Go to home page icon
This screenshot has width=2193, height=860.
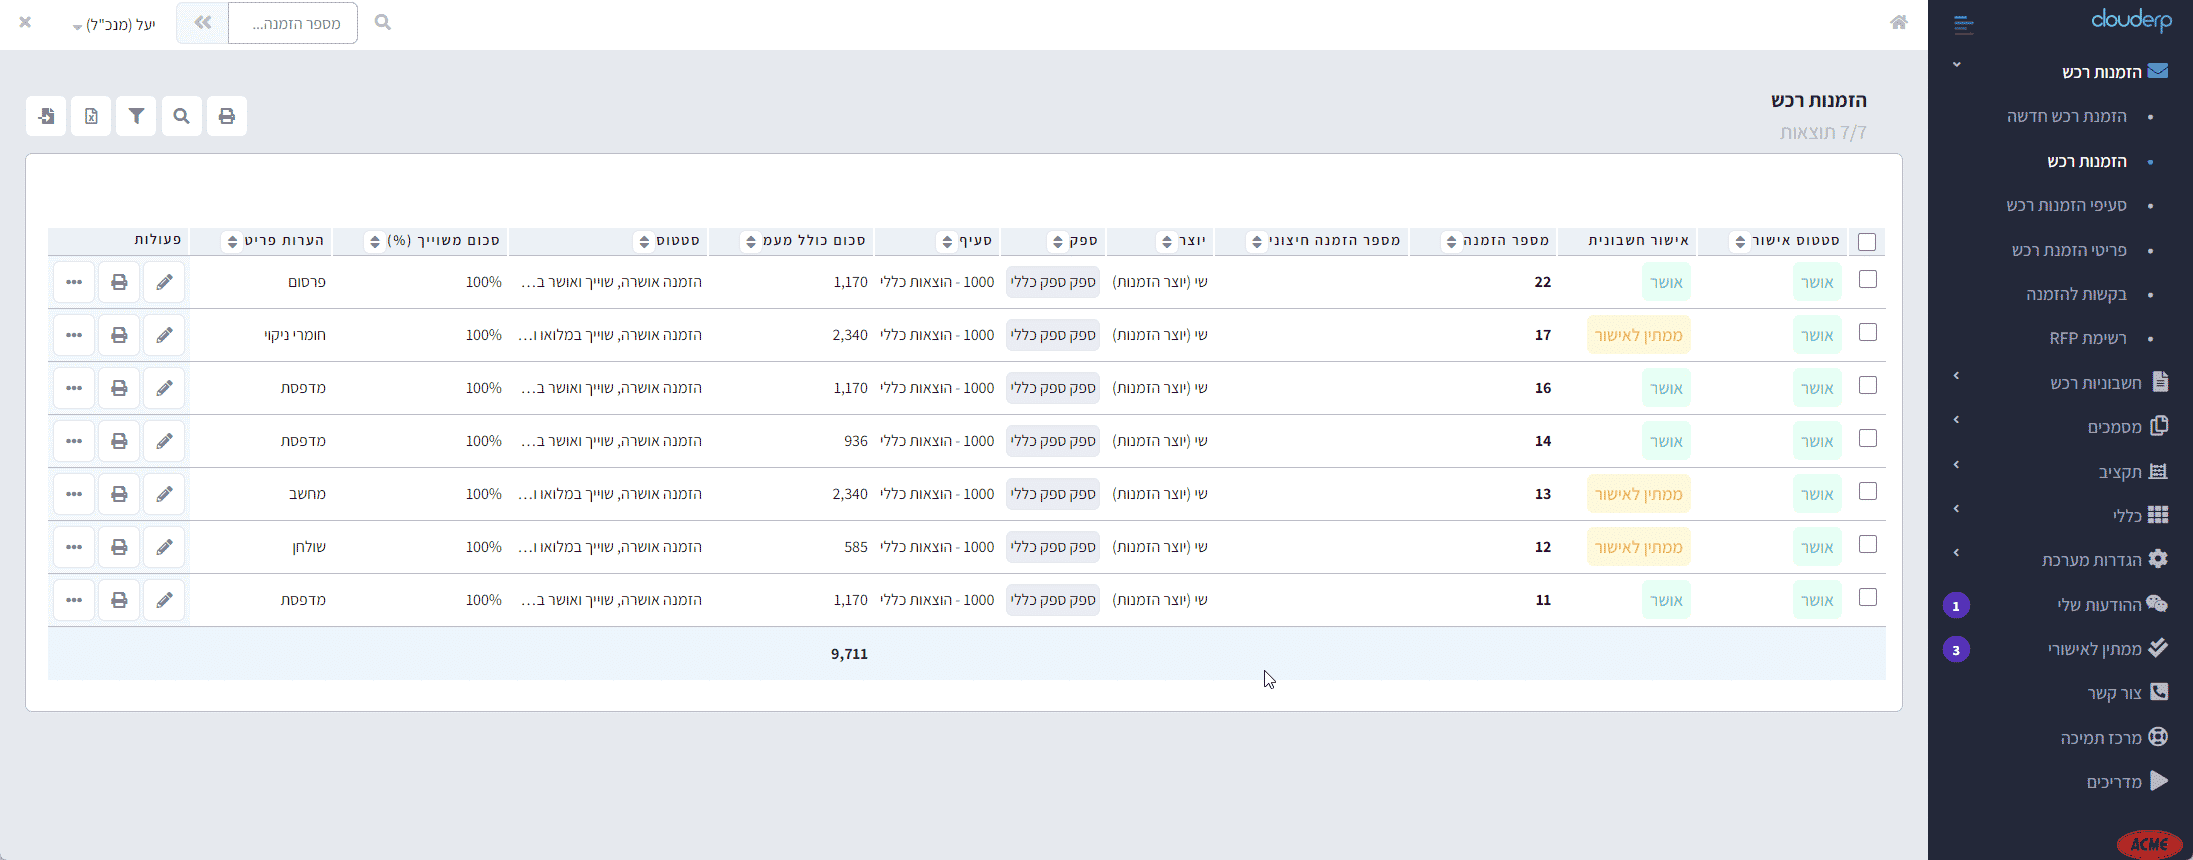(x=1898, y=22)
